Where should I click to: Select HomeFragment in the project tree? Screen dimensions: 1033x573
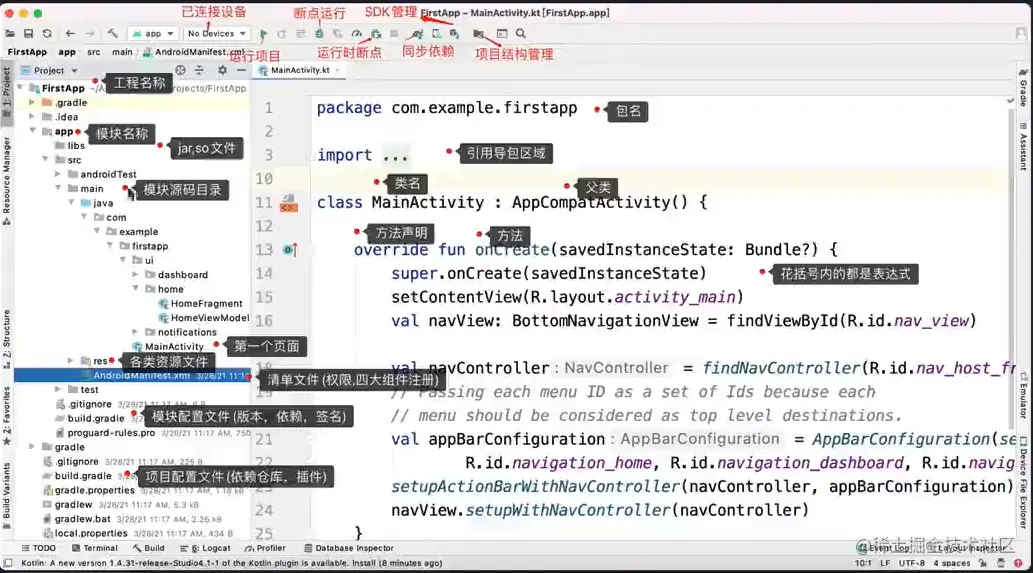(x=200, y=304)
